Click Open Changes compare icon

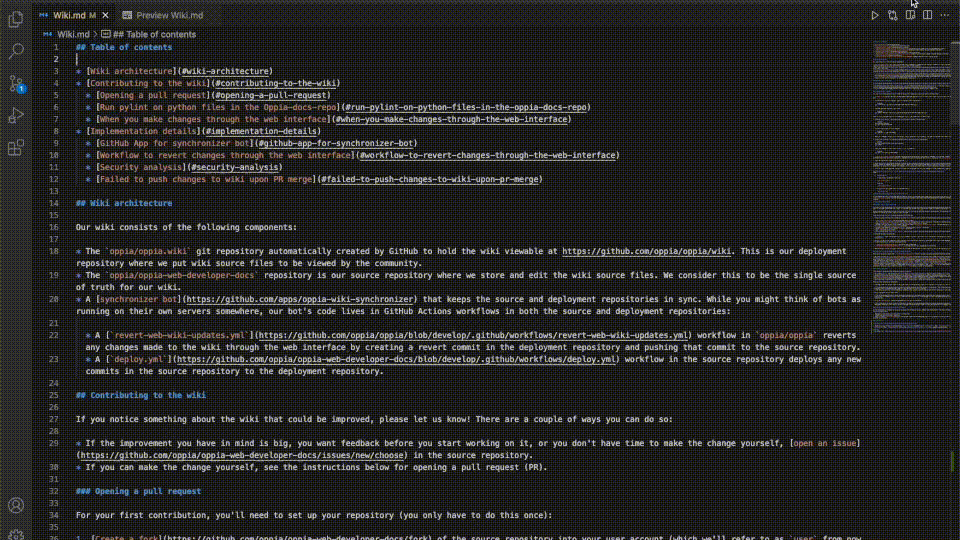click(x=893, y=15)
